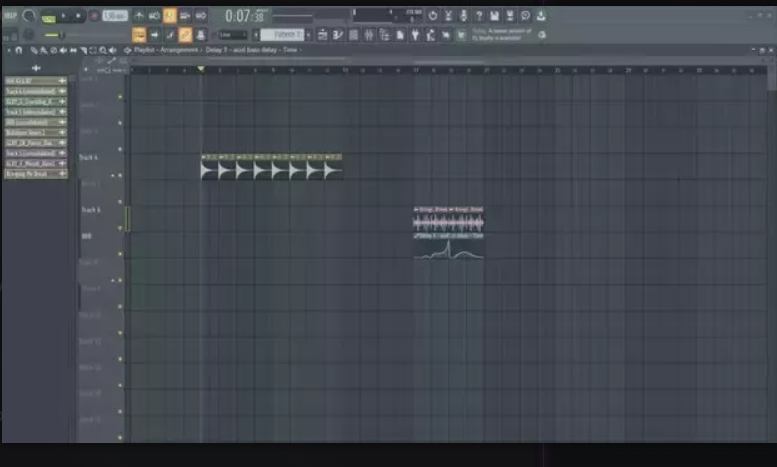The height and width of the screenshot is (467, 777).
Task: Click the Play button in the transport
Action: pos(64,16)
